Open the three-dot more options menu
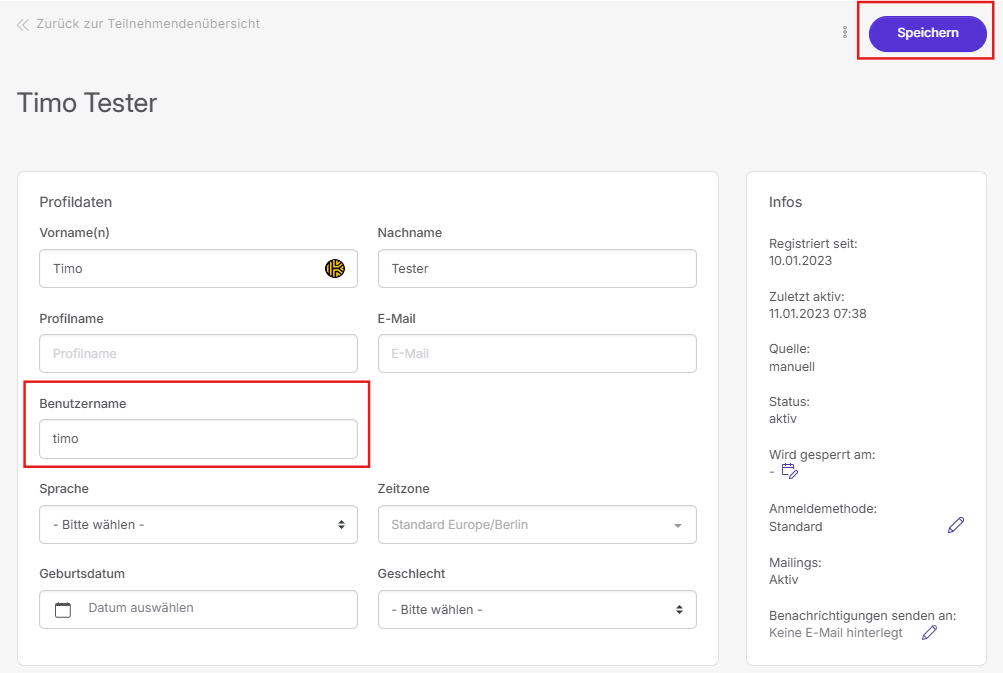The height and width of the screenshot is (673, 1003). [844, 32]
